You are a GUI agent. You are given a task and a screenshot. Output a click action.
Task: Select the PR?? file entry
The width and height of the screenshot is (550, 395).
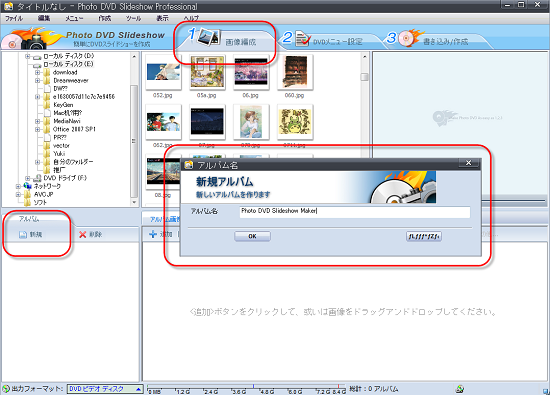[60, 137]
